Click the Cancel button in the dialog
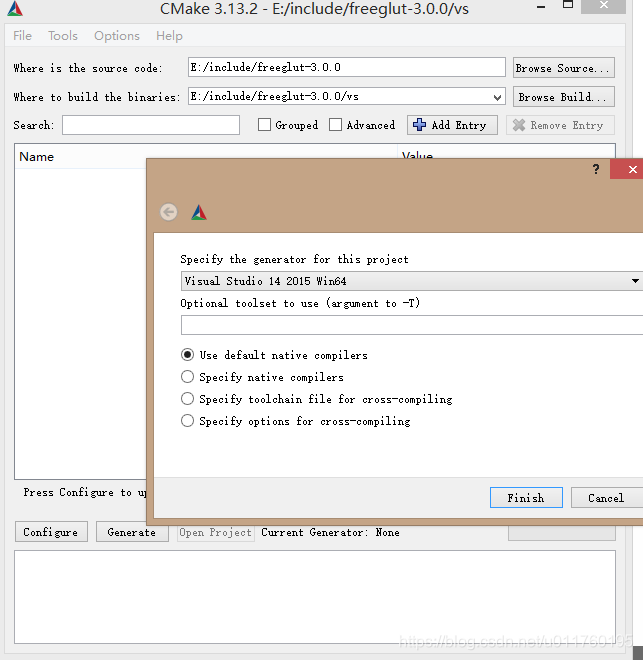Viewport: 643px width, 660px height. (606, 498)
